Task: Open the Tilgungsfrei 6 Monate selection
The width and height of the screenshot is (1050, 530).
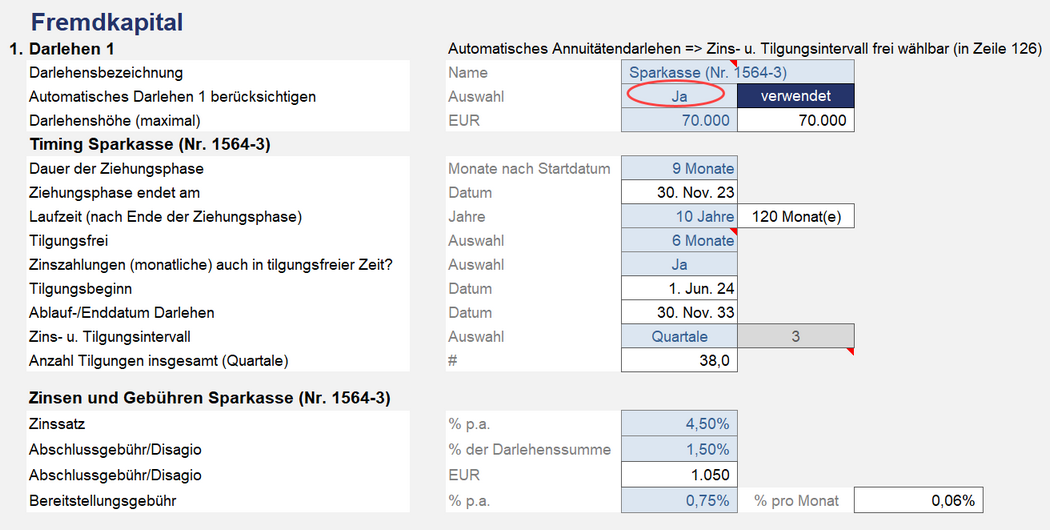Action: click(678, 241)
